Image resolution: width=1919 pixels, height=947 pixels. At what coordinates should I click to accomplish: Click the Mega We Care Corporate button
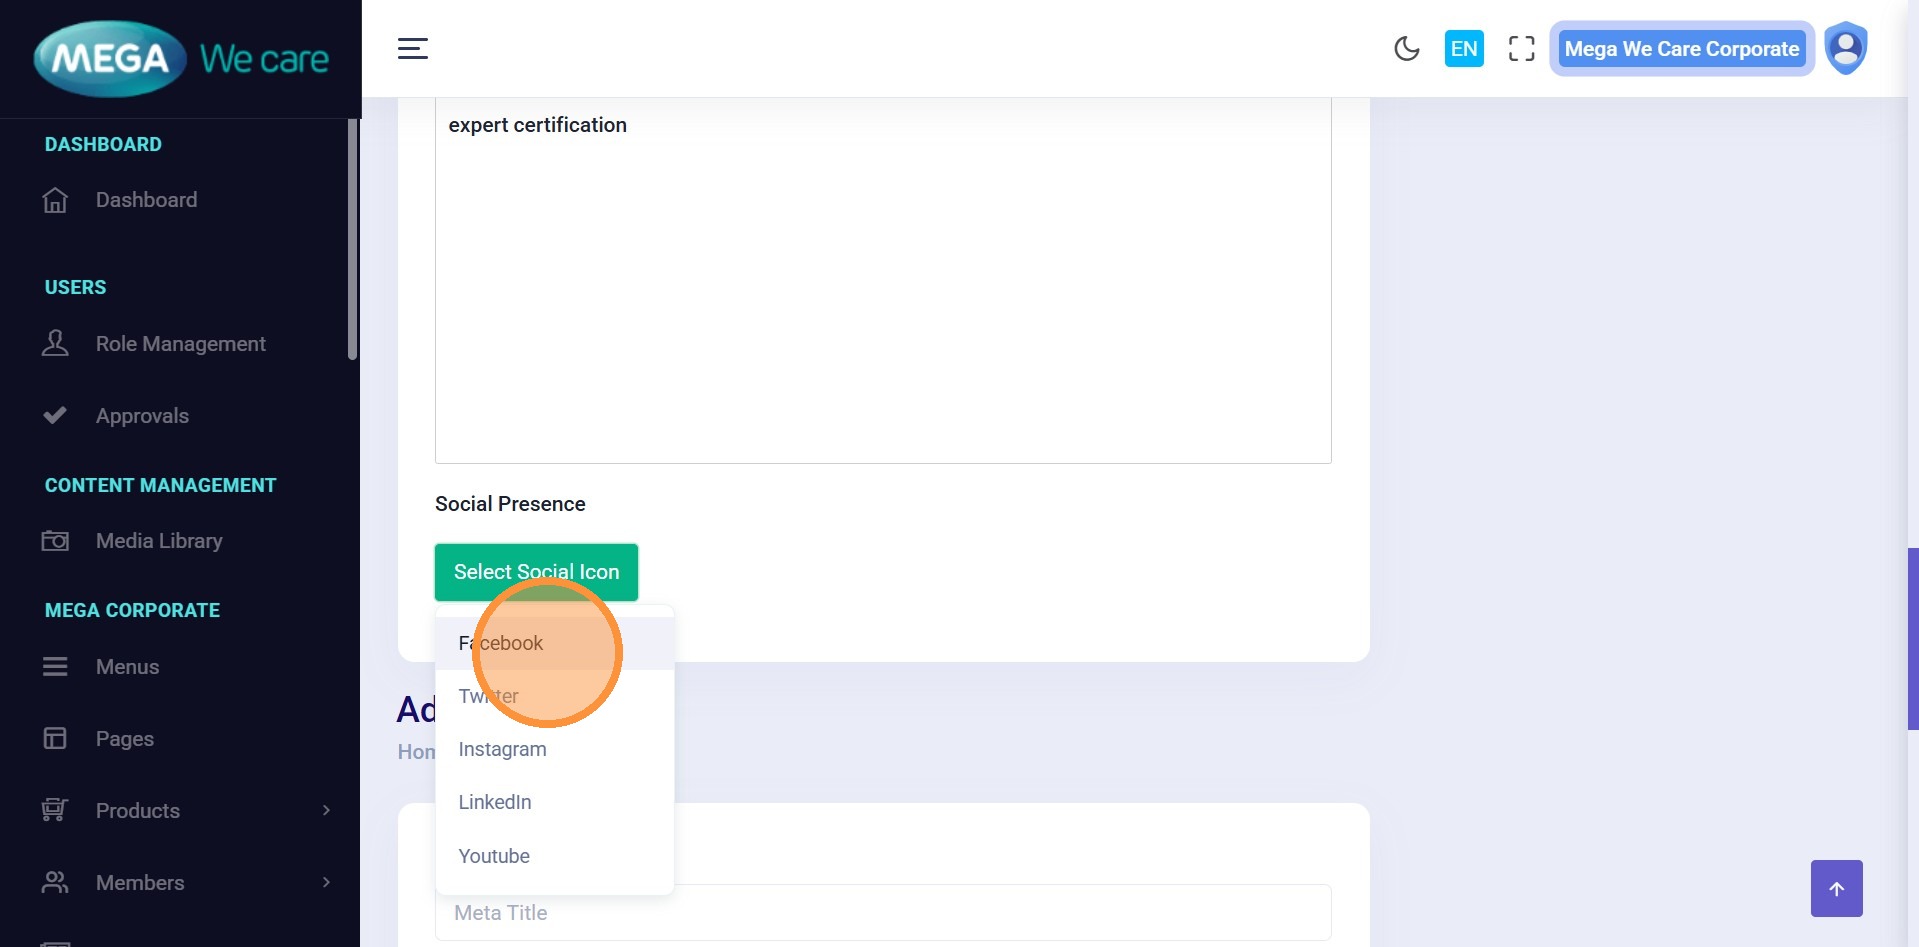pos(1681,48)
